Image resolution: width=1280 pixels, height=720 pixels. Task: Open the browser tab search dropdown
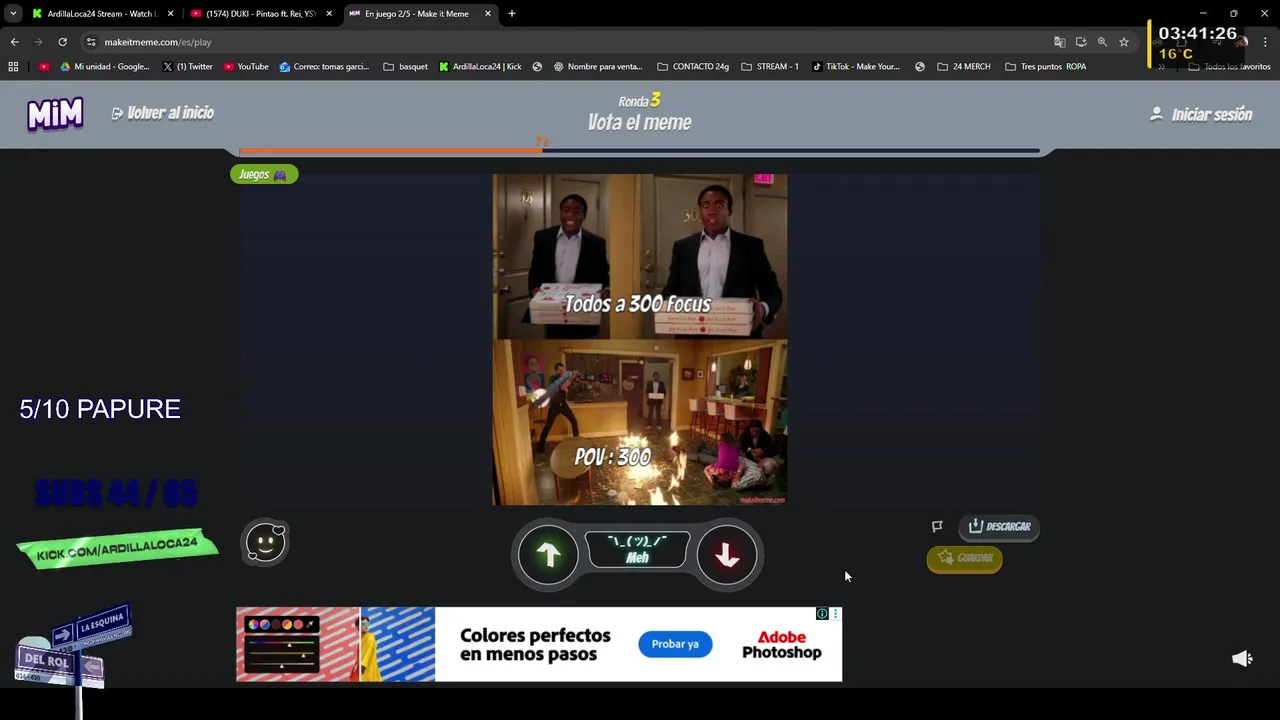click(13, 14)
